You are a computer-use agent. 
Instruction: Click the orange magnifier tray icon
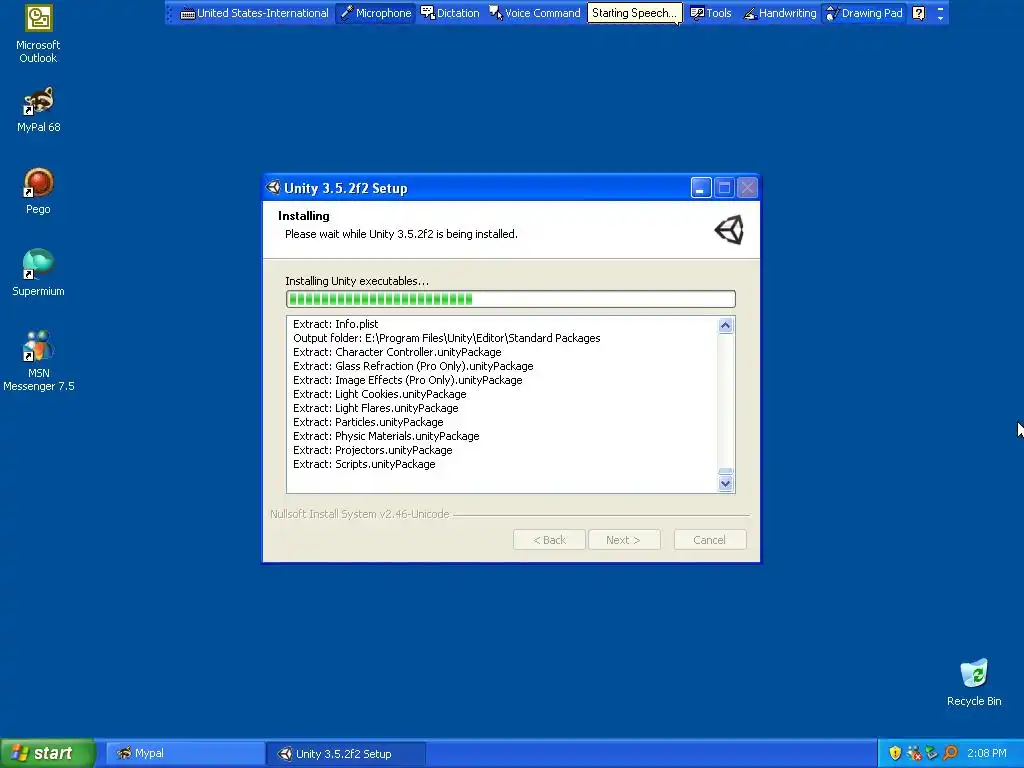pyautogui.click(x=950, y=754)
